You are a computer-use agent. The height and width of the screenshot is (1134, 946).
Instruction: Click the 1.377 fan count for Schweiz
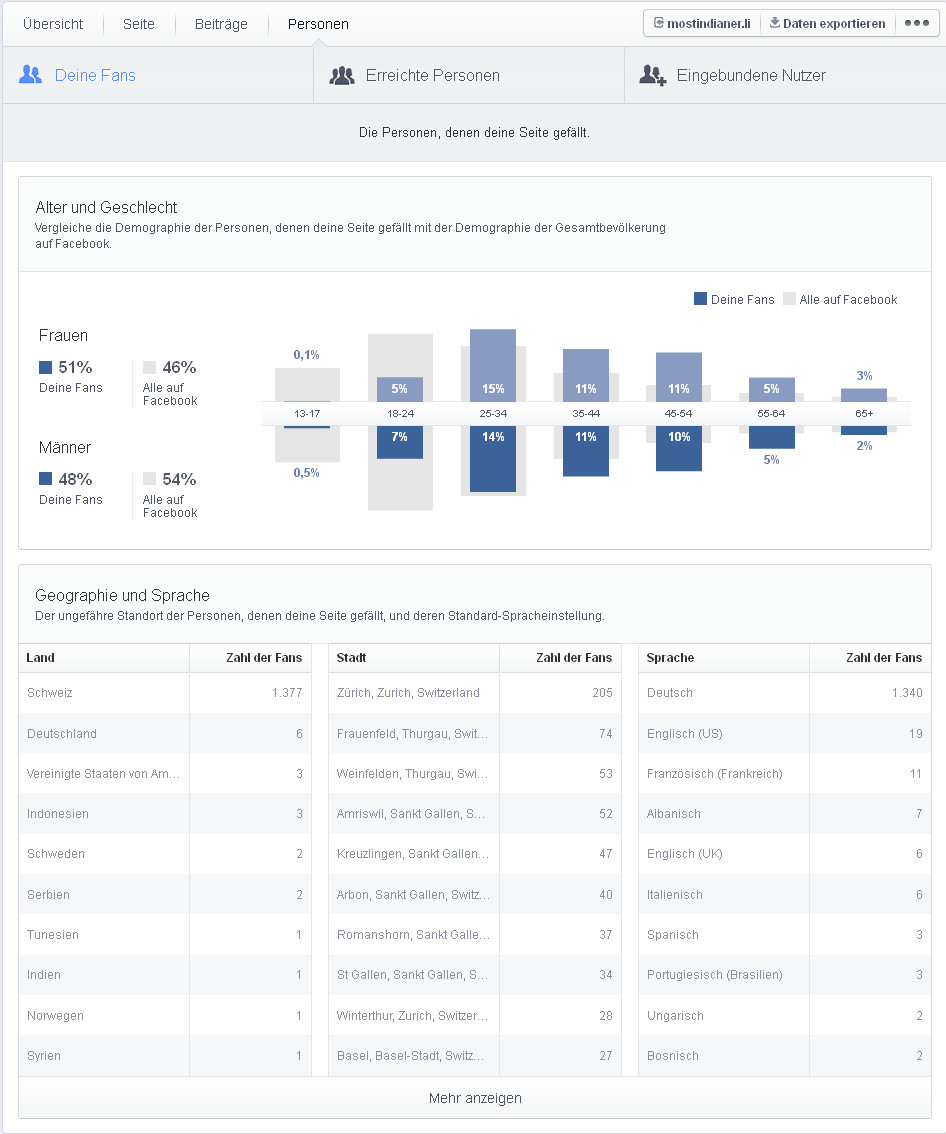[287, 693]
